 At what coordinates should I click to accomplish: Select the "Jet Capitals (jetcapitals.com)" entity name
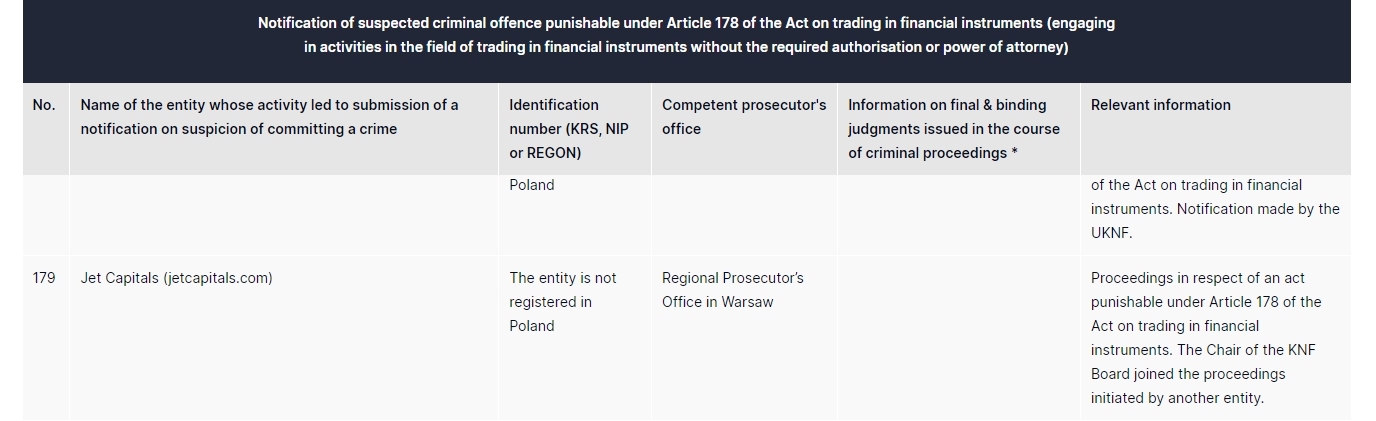pos(176,278)
